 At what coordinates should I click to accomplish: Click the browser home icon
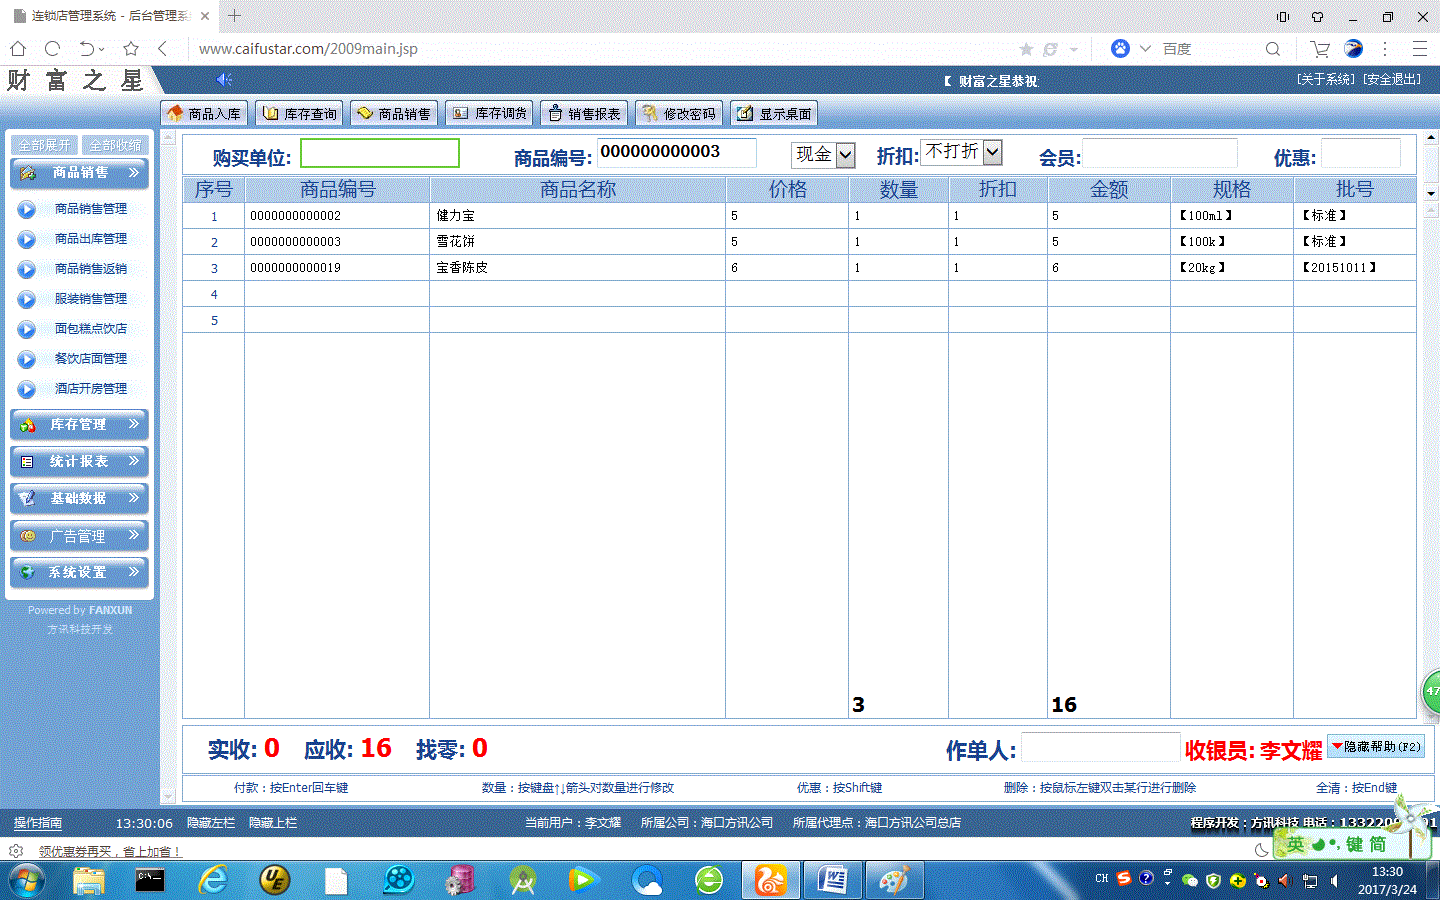click(x=18, y=48)
